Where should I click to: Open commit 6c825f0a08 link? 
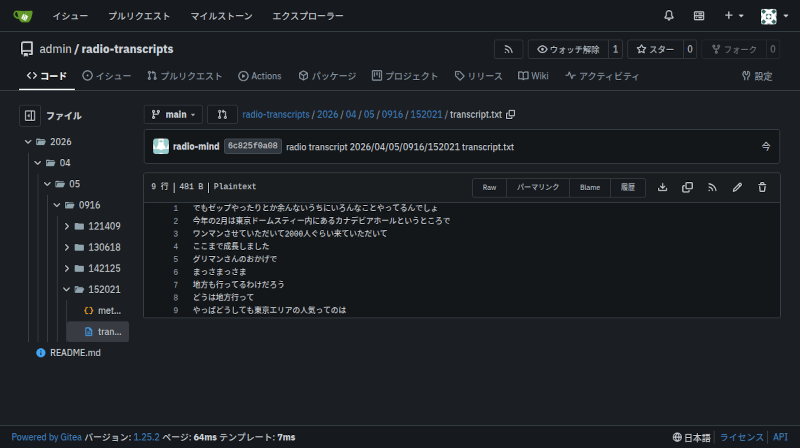coord(253,146)
